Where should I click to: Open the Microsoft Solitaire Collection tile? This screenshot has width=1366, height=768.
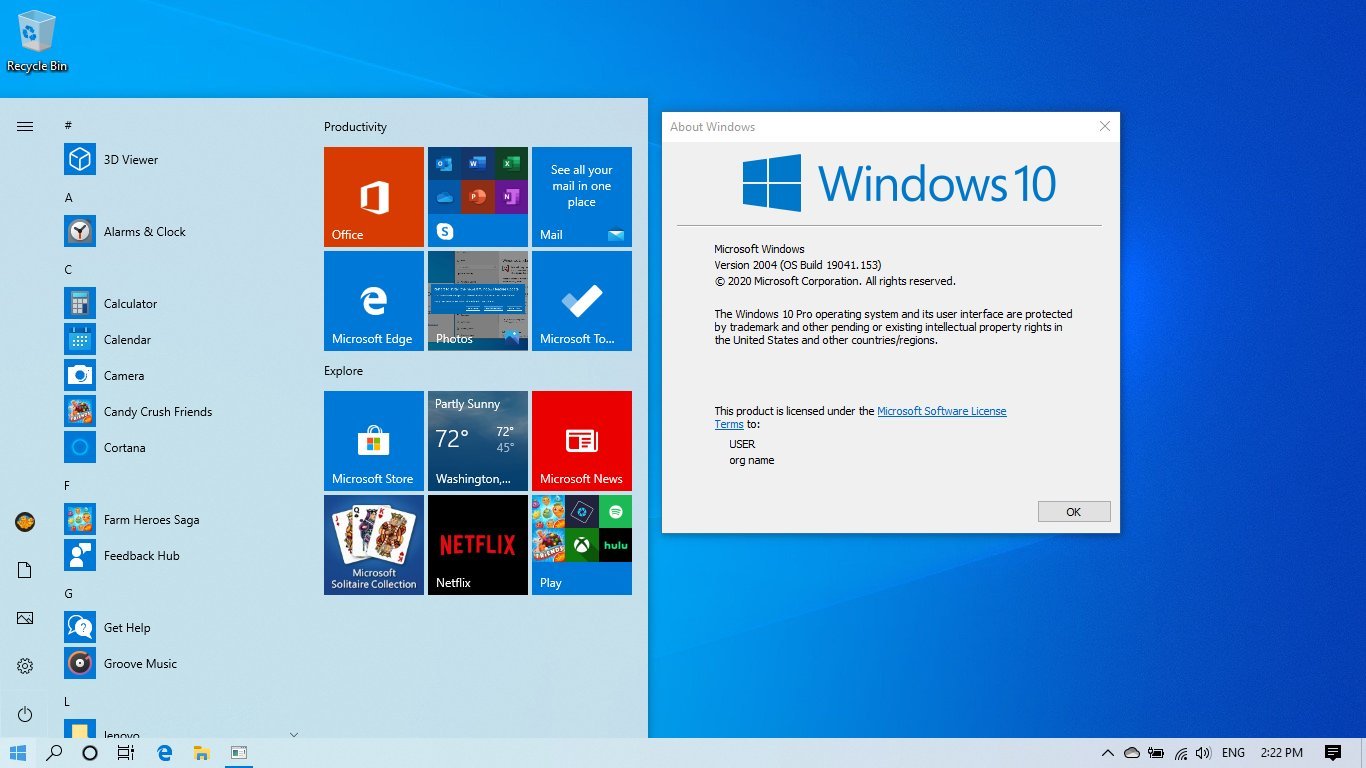[x=374, y=545]
